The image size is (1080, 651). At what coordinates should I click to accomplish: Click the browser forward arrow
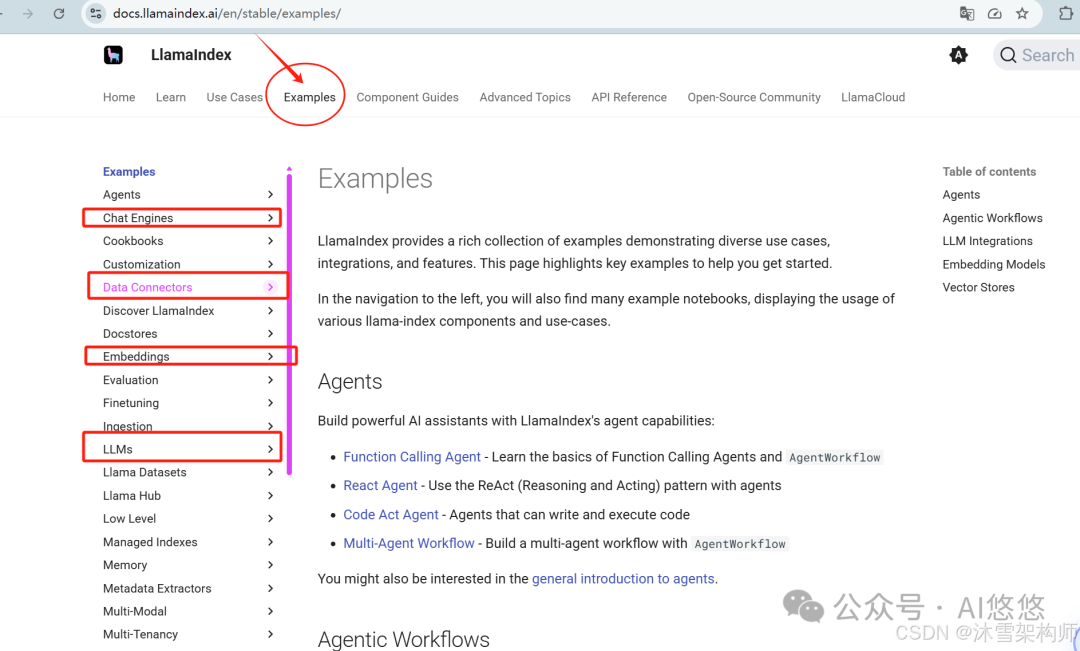point(28,13)
